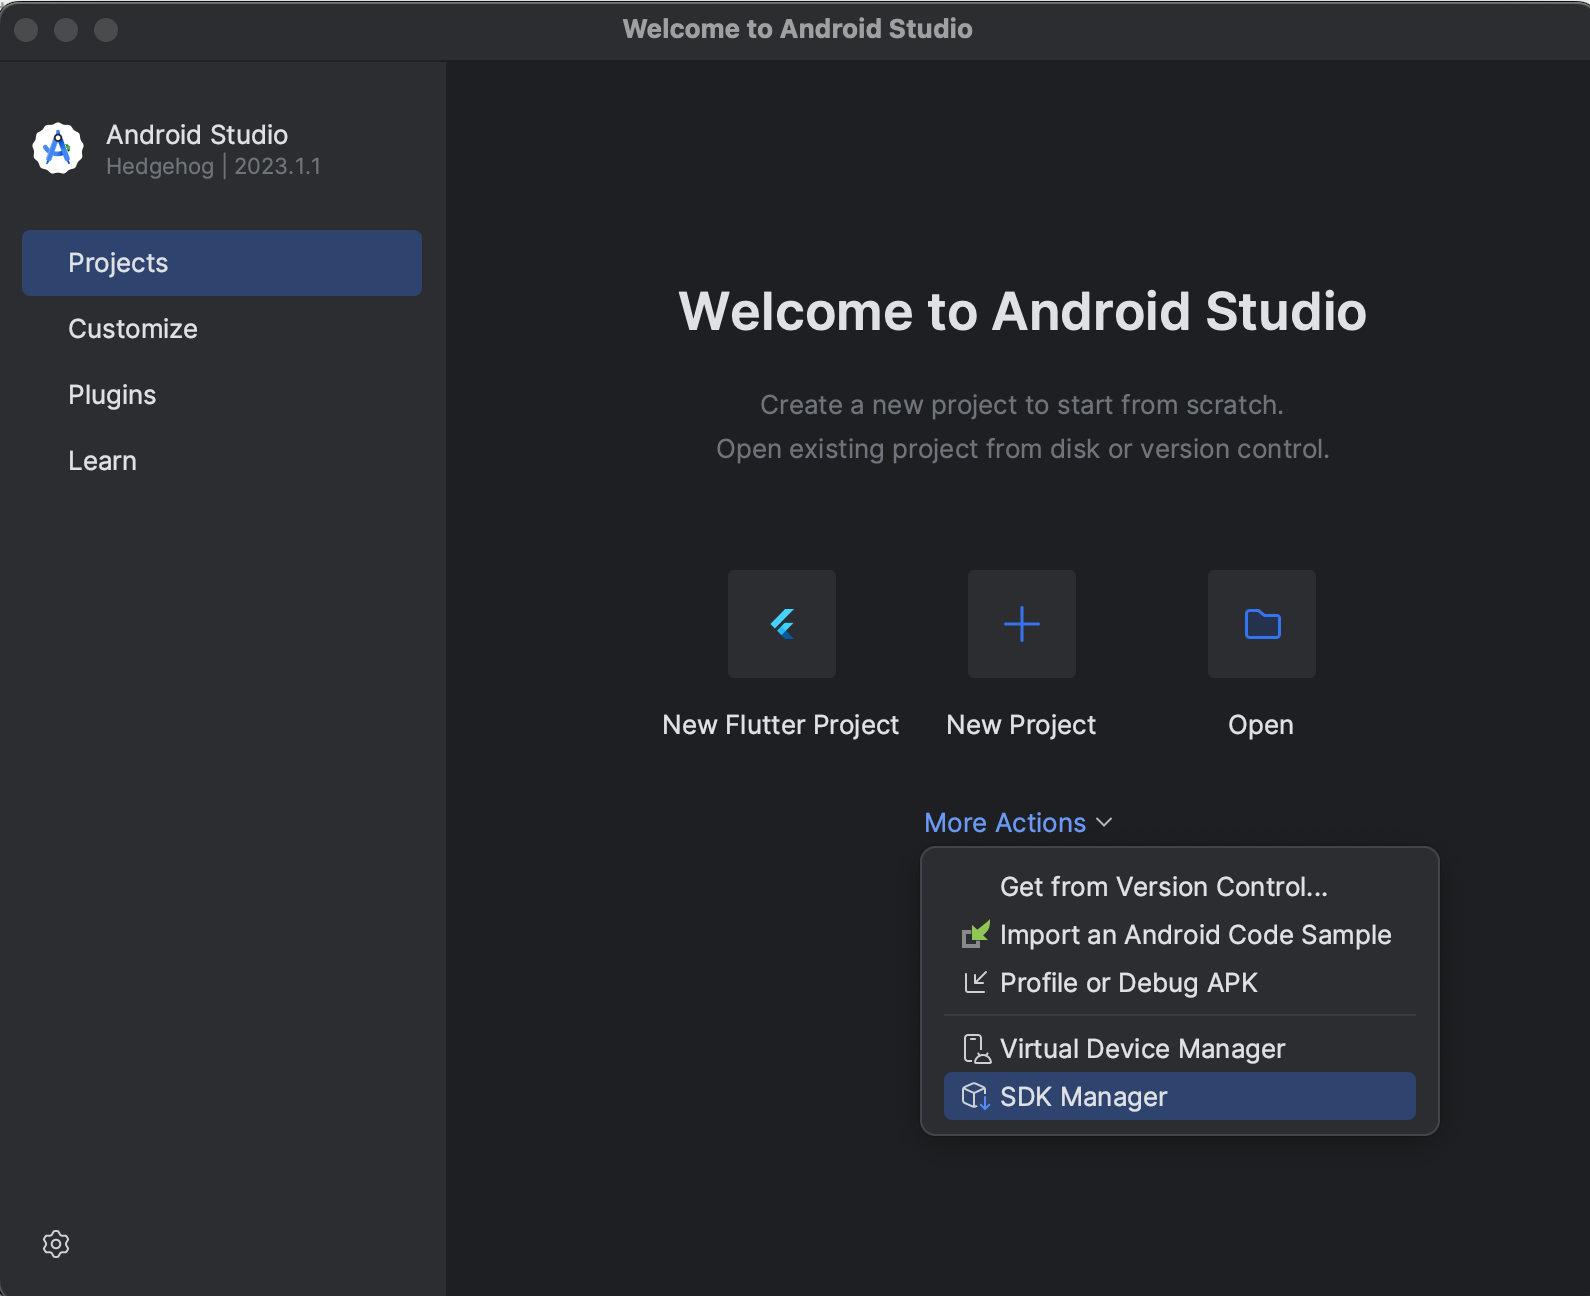The height and width of the screenshot is (1296, 1590).
Task: Collapse the More Actions dropdown
Action: point(1018,823)
